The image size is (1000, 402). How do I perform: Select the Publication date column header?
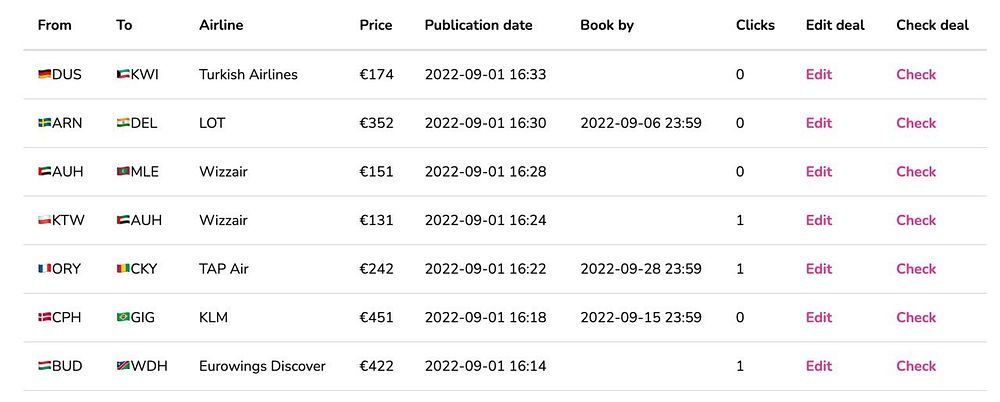(478, 26)
